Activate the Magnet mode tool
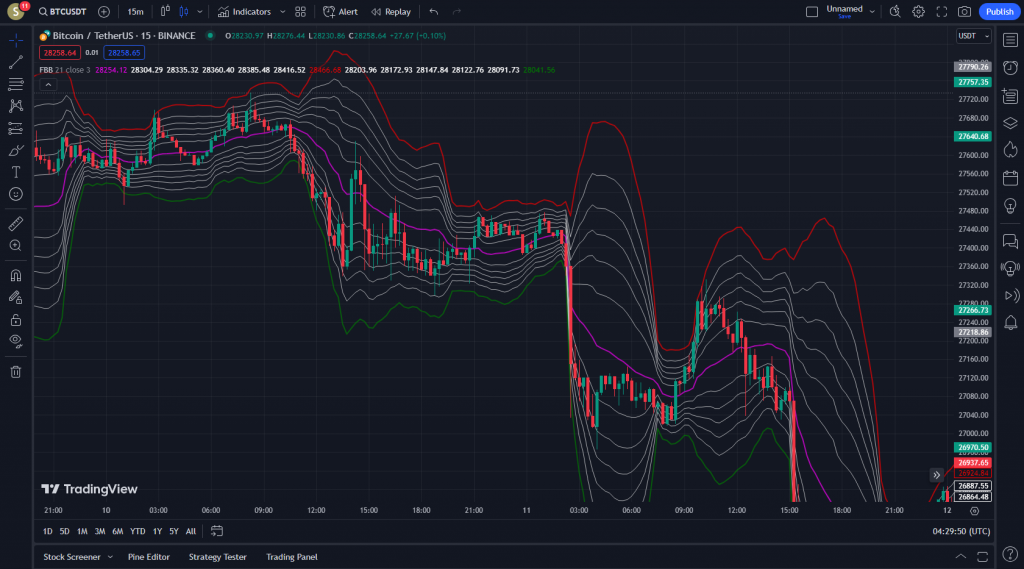This screenshot has height=569, width=1024. (x=15, y=275)
